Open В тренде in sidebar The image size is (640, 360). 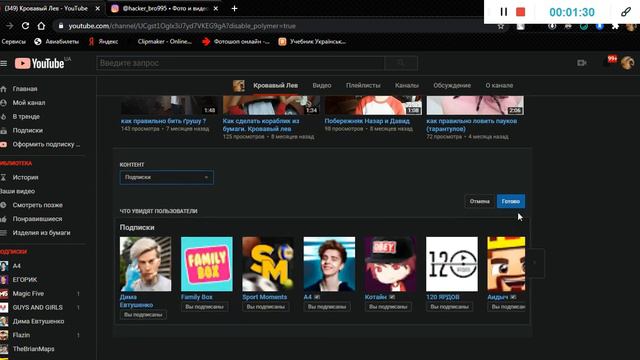pos(26,116)
